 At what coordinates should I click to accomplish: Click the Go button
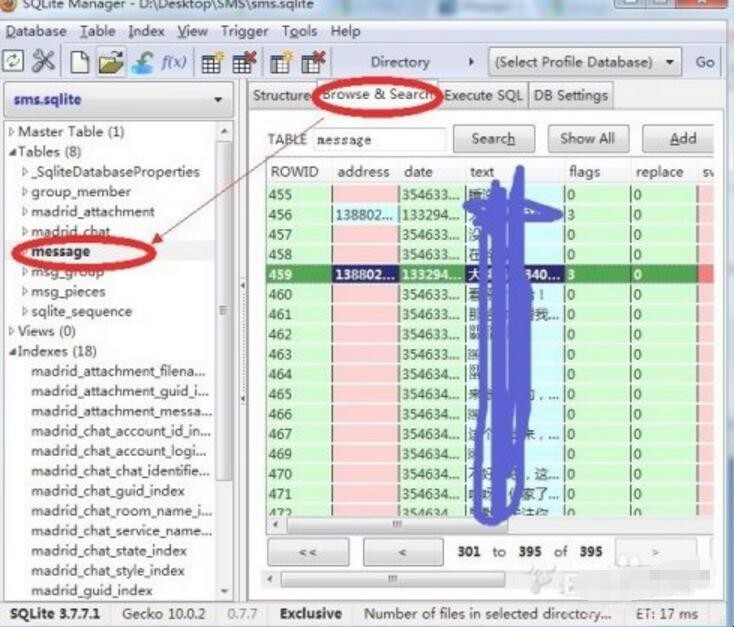point(705,62)
